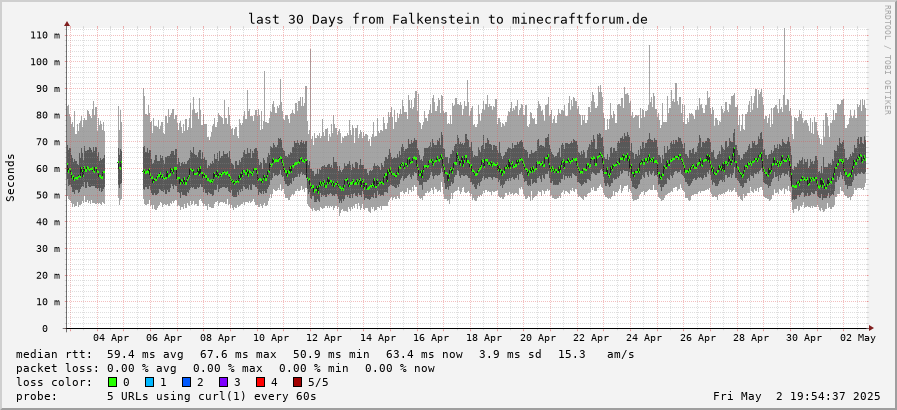Click the 'loss color:' legend label
The image size is (897, 410).
click(x=53, y=382)
